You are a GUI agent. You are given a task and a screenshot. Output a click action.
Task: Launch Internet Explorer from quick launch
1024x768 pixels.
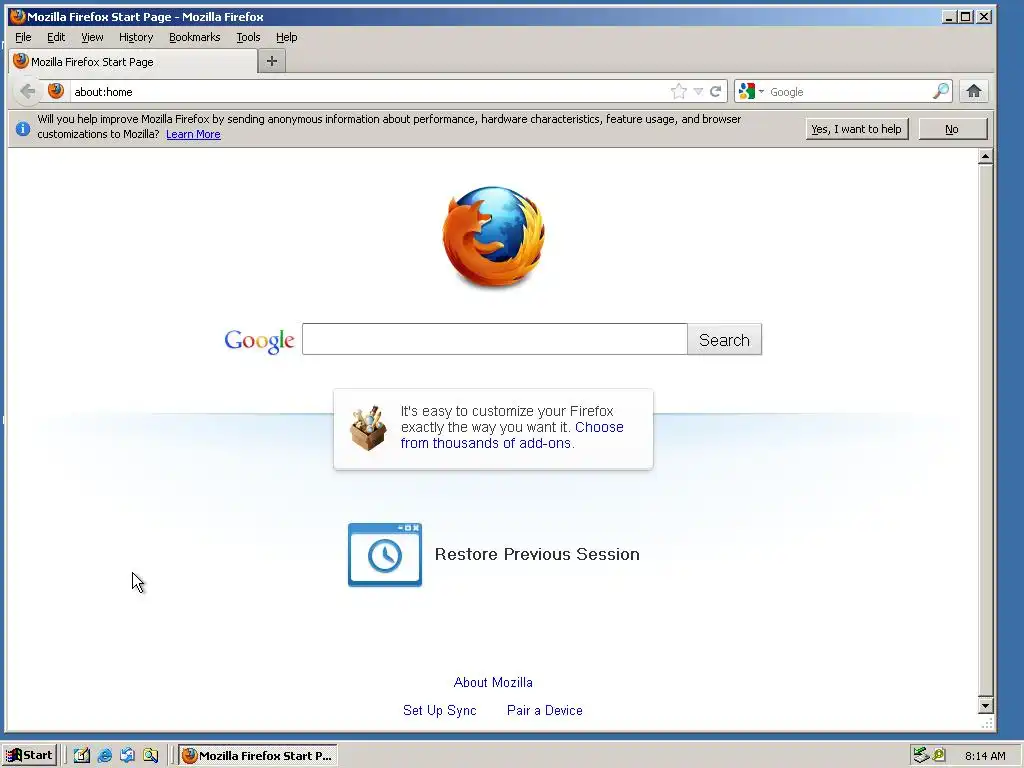(x=104, y=756)
